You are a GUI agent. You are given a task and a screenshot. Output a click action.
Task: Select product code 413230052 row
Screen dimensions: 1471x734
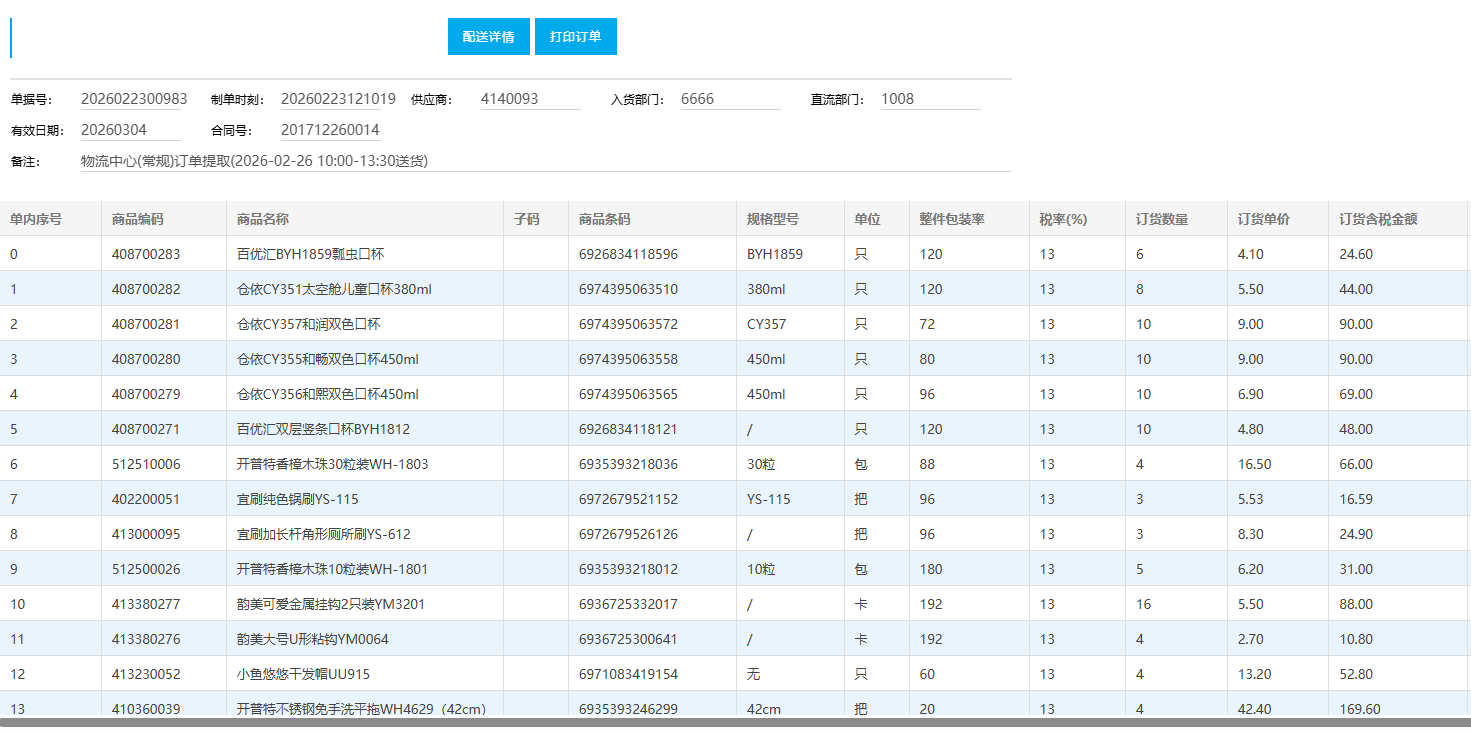point(146,674)
